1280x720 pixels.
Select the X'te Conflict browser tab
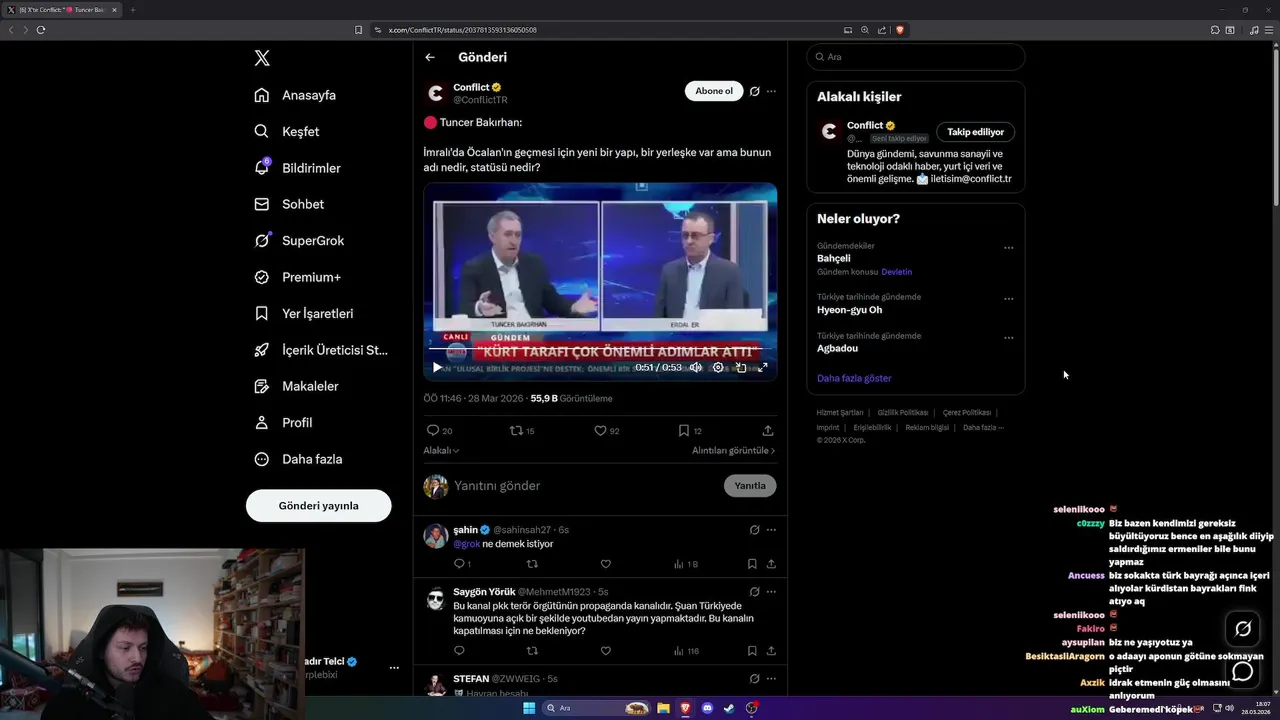point(60,10)
